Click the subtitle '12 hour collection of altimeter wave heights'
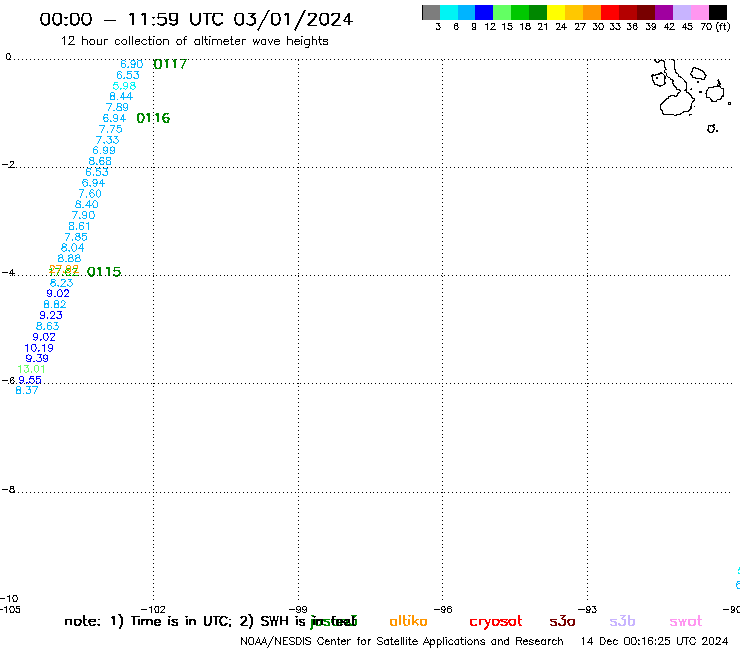This screenshot has height=650, width=740. [x=194, y=41]
